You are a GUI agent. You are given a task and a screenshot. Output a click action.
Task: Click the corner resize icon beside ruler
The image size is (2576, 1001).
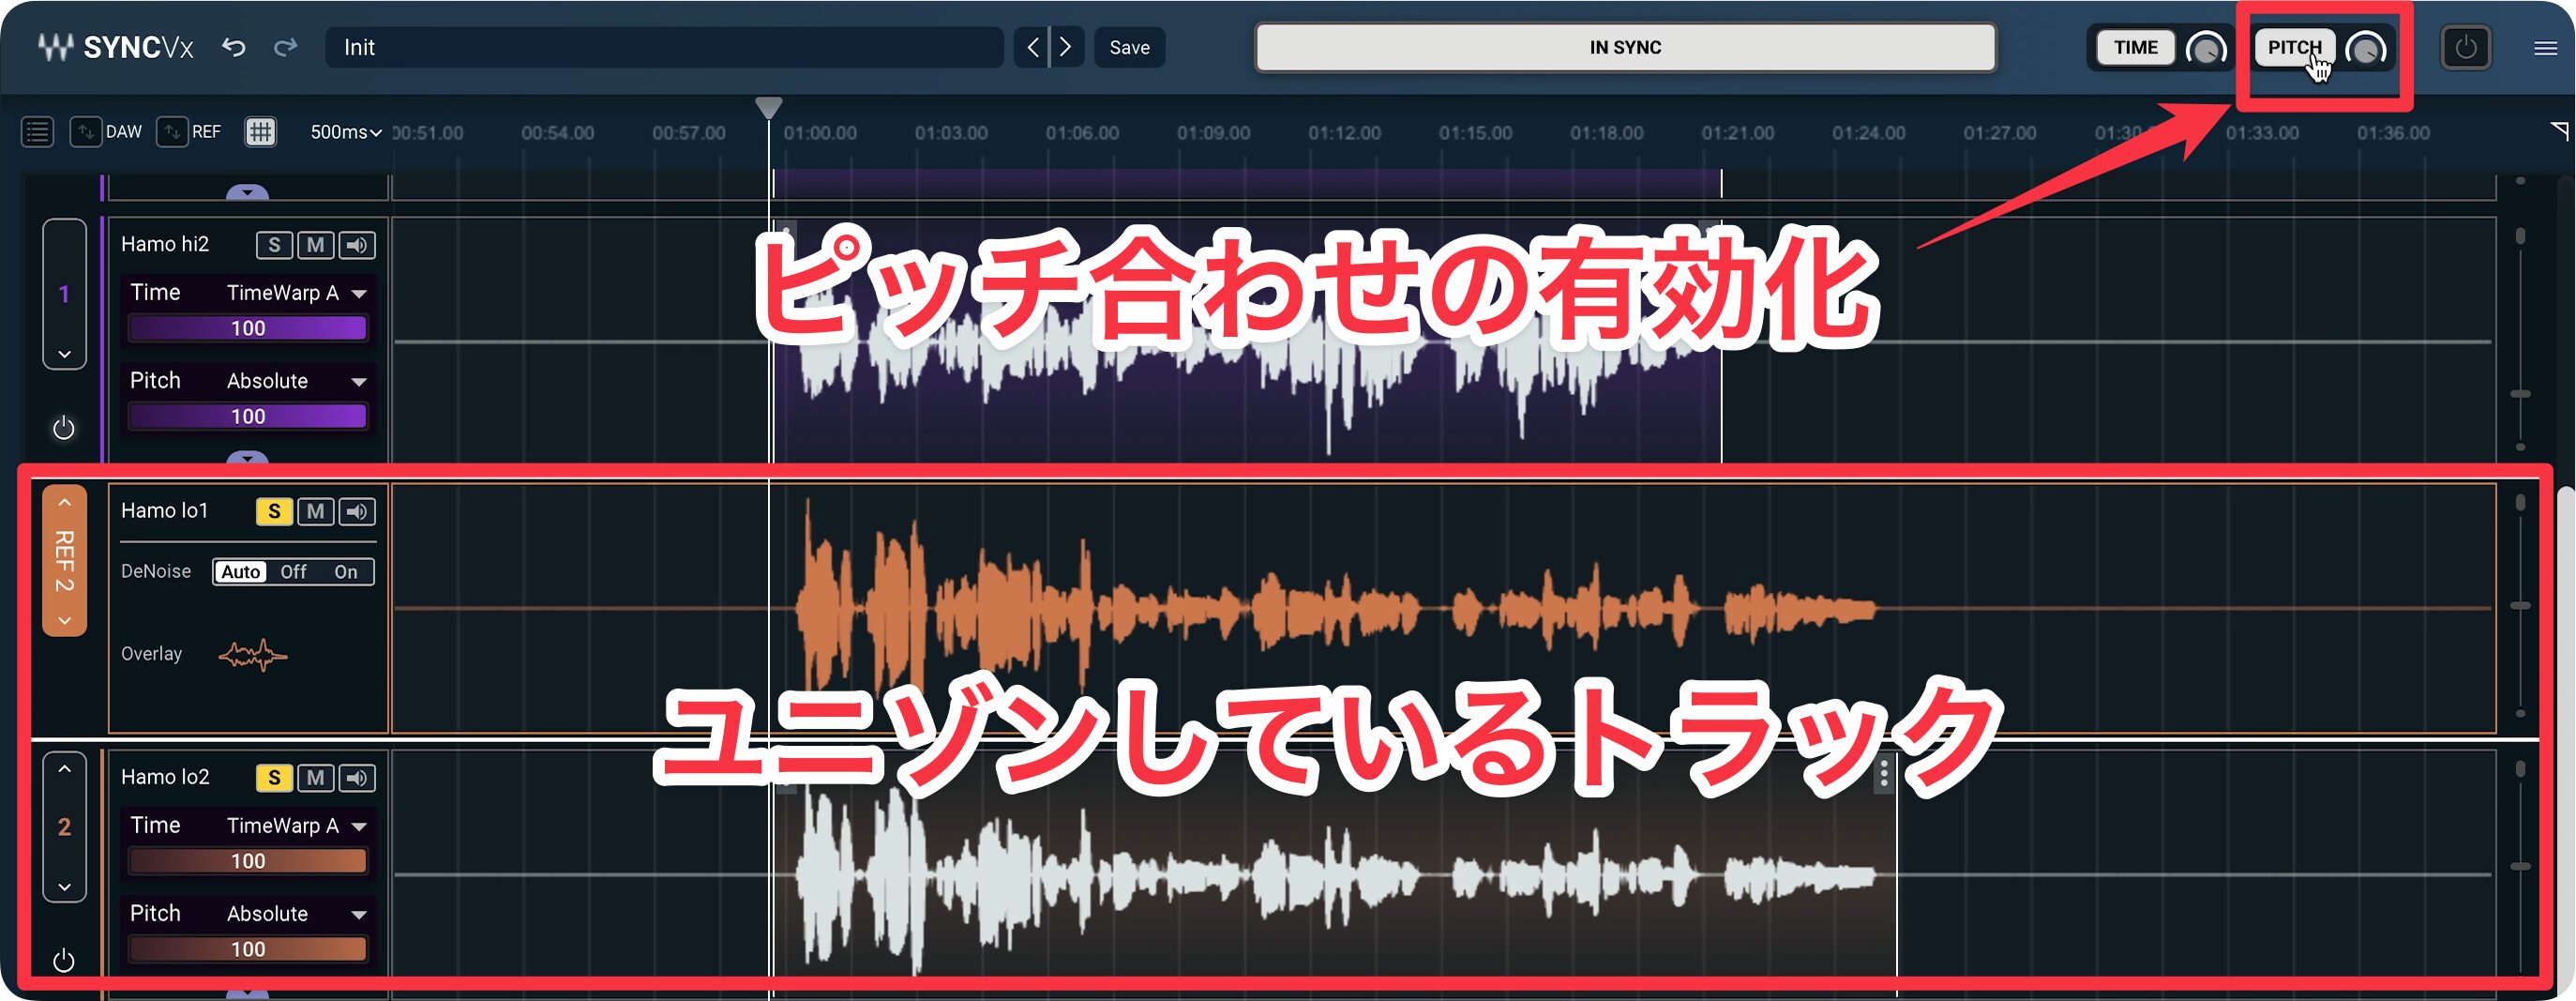2559,130
